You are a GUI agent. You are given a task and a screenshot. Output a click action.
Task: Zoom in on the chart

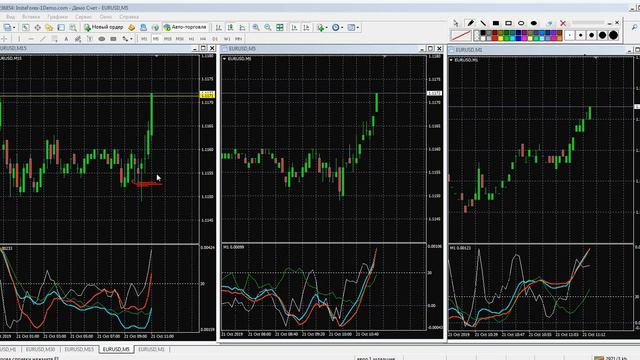click(x=256, y=27)
